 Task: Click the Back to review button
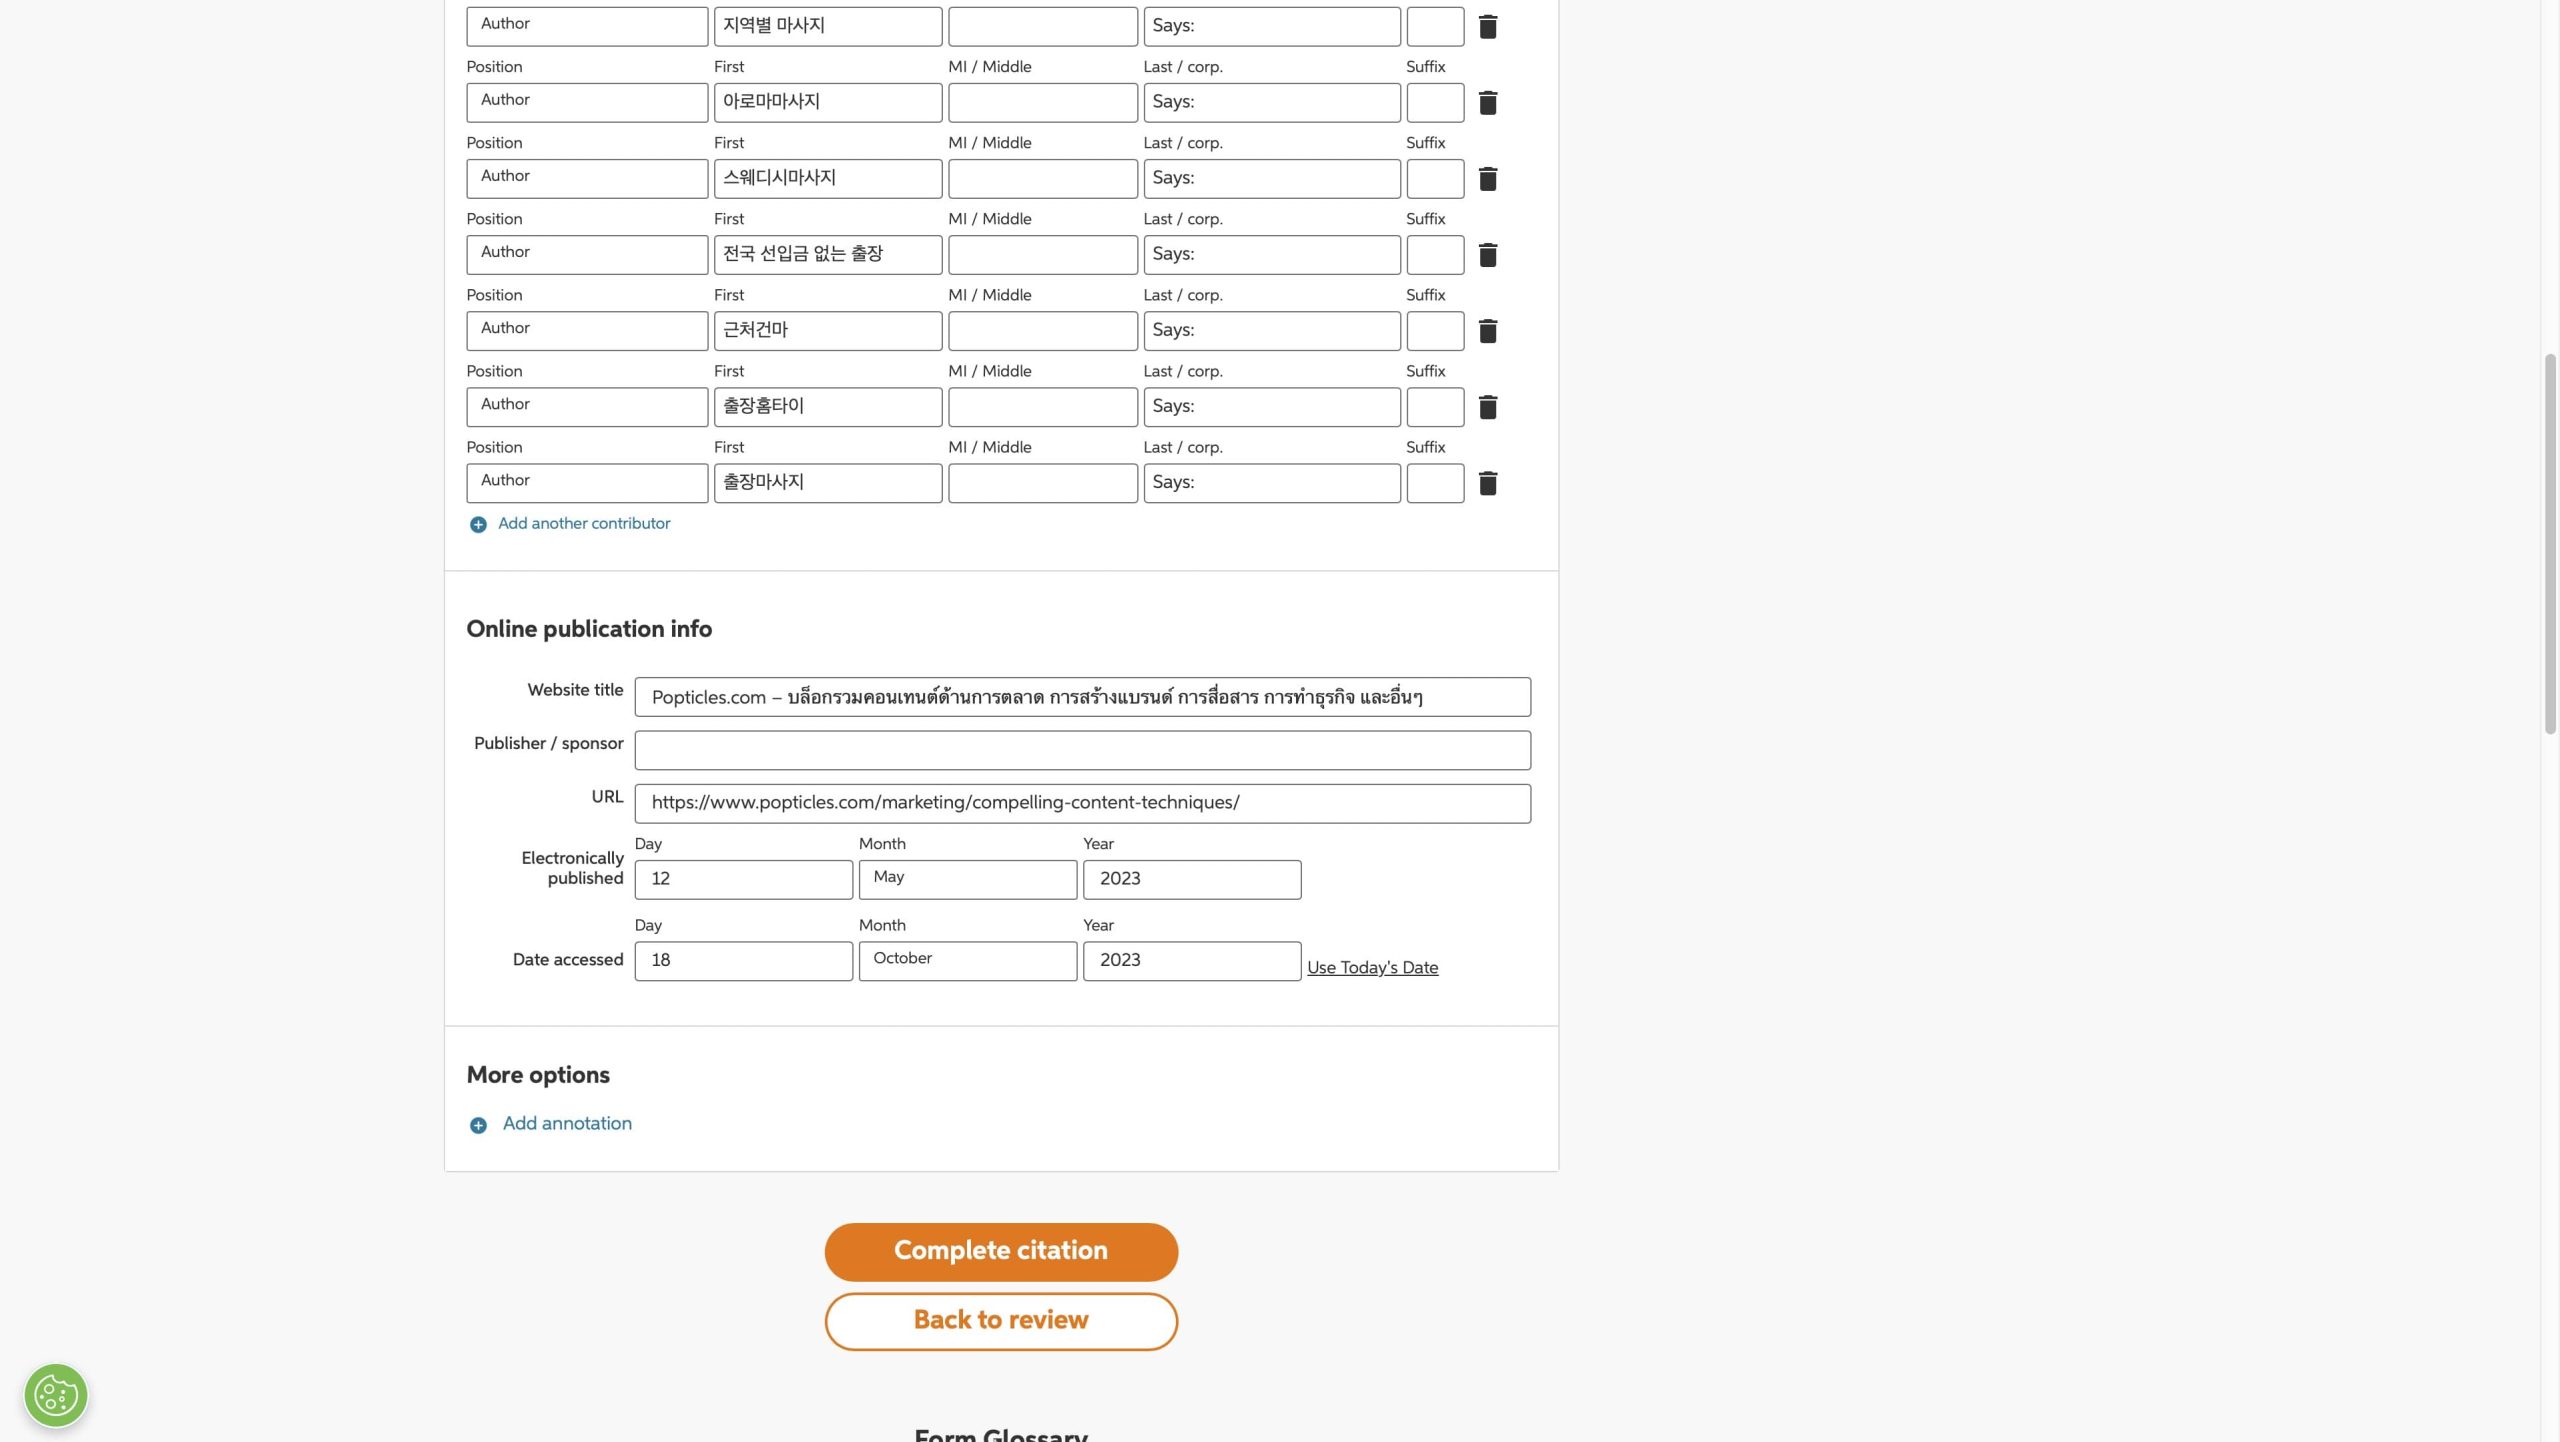pos(1001,1321)
